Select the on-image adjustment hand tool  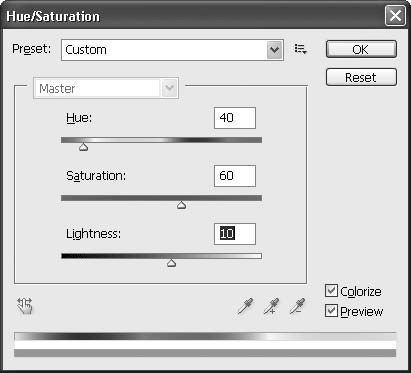click(x=25, y=306)
